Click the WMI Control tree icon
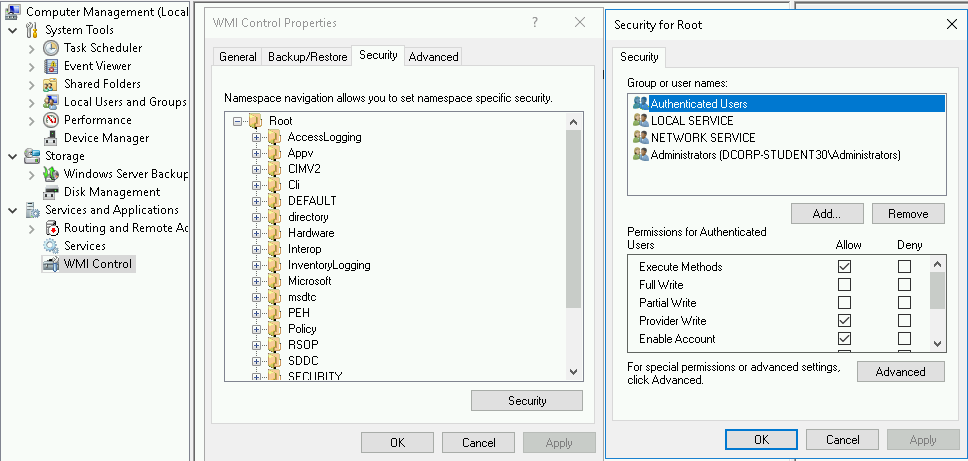Image resolution: width=968 pixels, height=461 pixels. pos(51,264)
